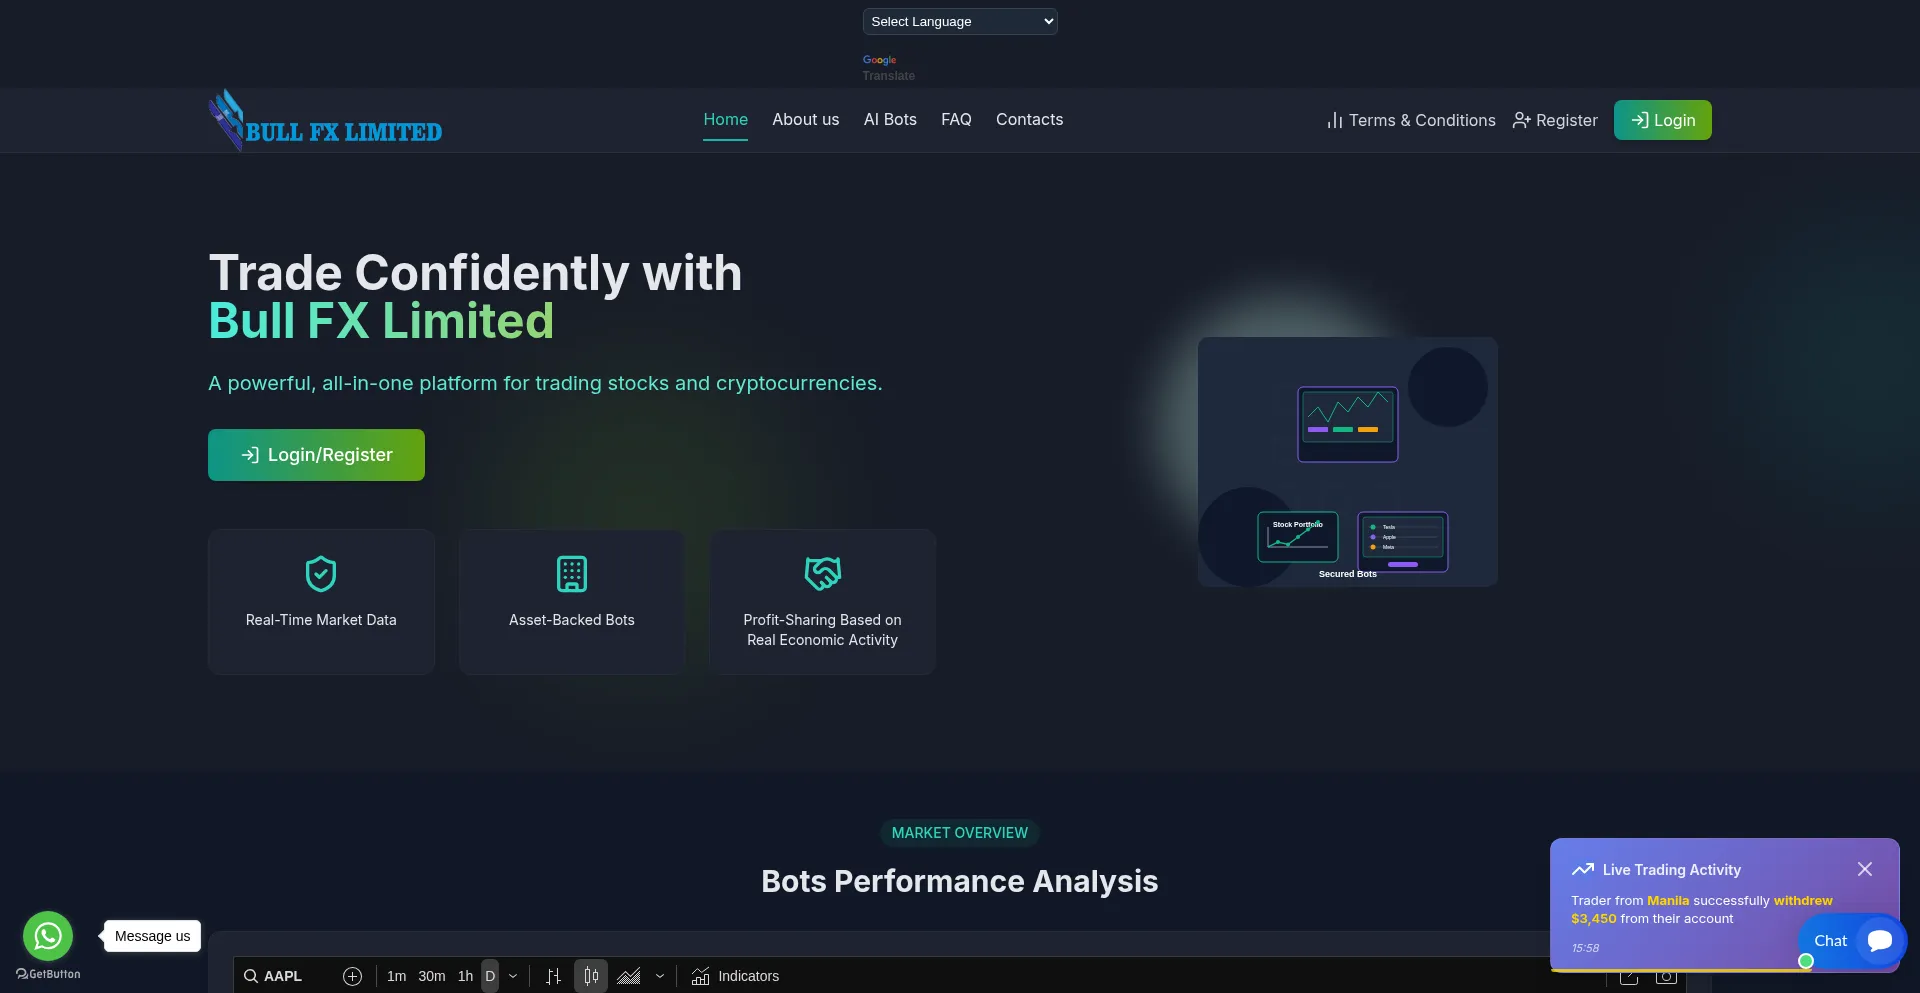Click the platform tagline about stocks and cryptocurrencies
Viewport: 1920px width, 993px height.
(545, 383)
